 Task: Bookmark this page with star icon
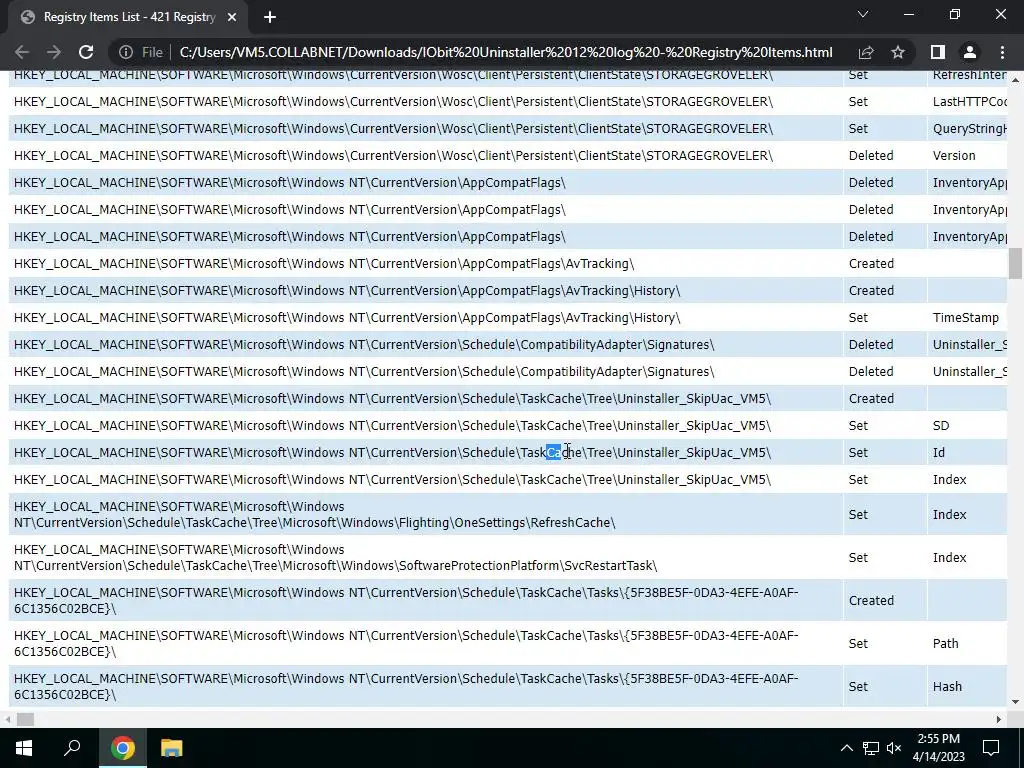(898, 52)
